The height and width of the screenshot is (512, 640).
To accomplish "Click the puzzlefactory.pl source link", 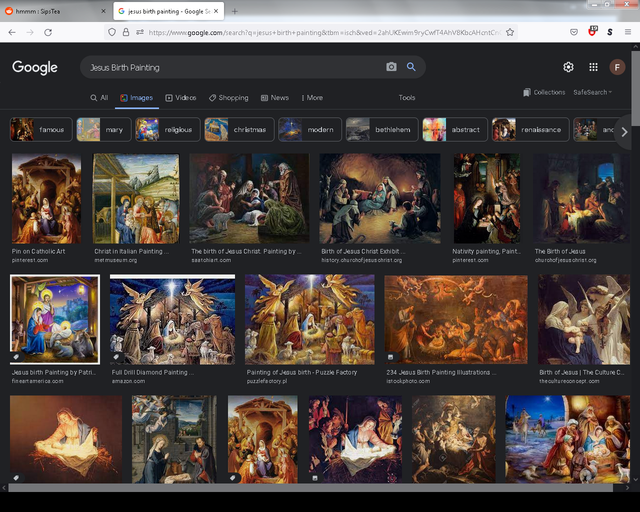I will 267,381.
